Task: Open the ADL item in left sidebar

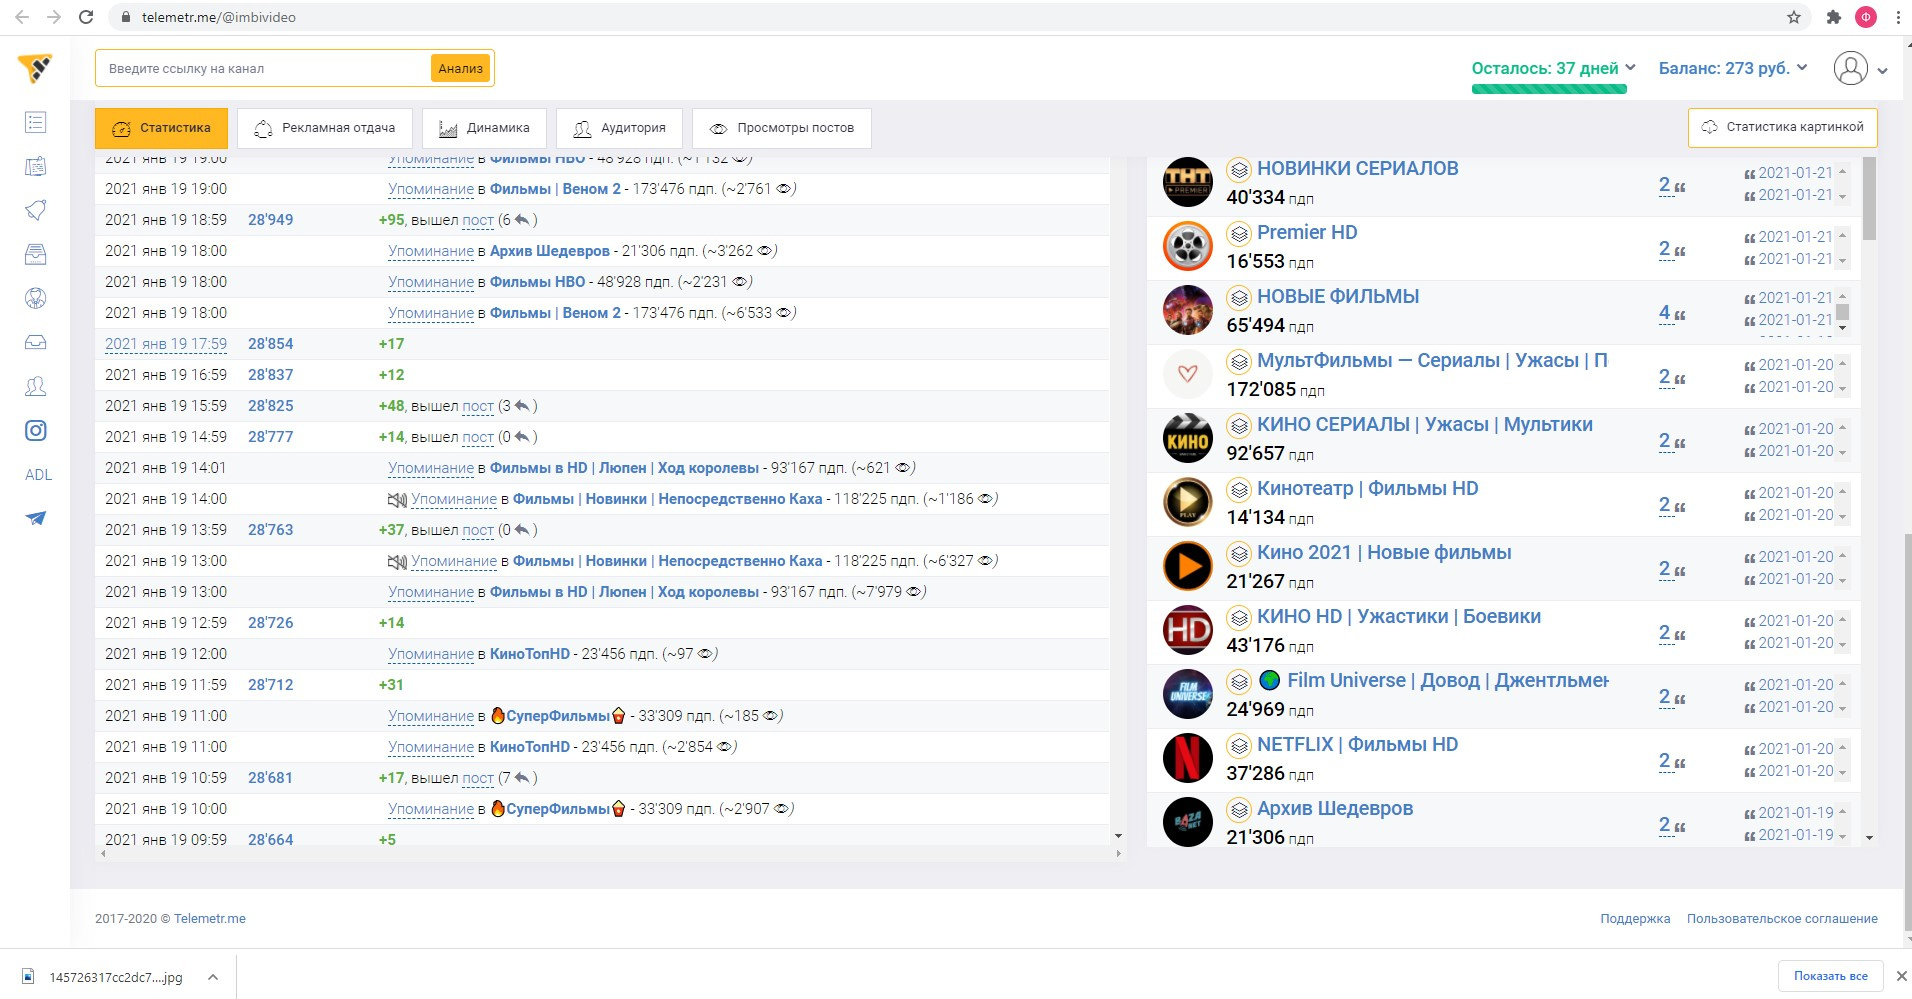Action: pyautogui.click(x=38, y=475)
